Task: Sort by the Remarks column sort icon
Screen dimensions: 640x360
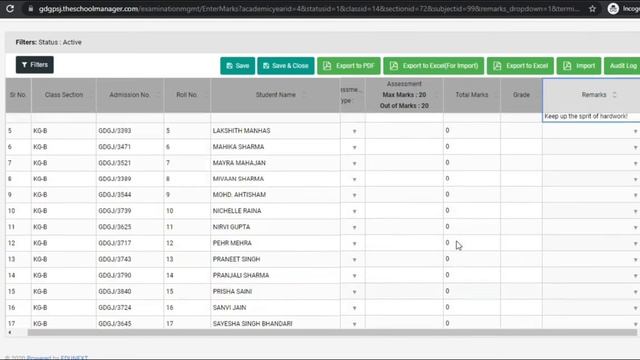Action: coord(614,95)
